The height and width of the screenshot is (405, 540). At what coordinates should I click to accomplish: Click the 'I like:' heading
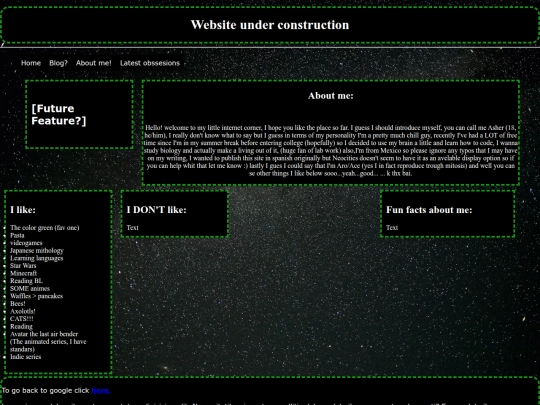coord(23,210)
